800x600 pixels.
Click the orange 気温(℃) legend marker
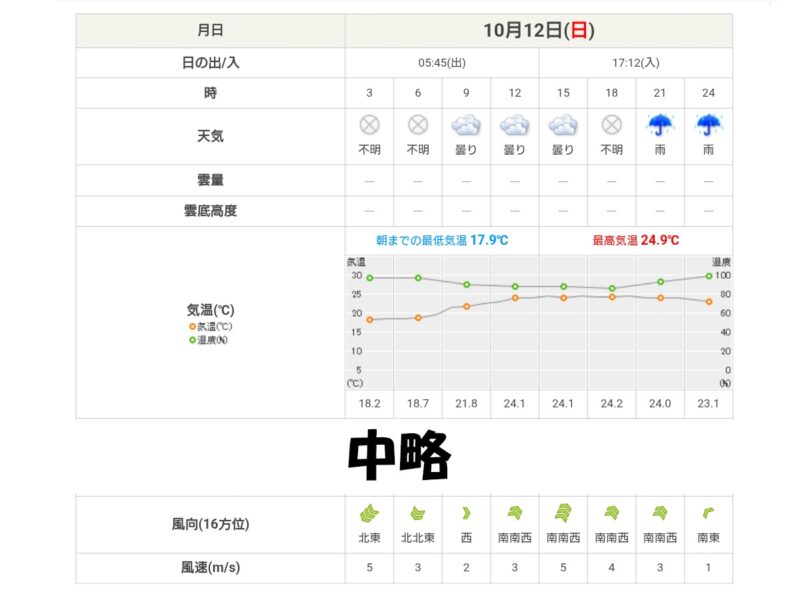192,327
